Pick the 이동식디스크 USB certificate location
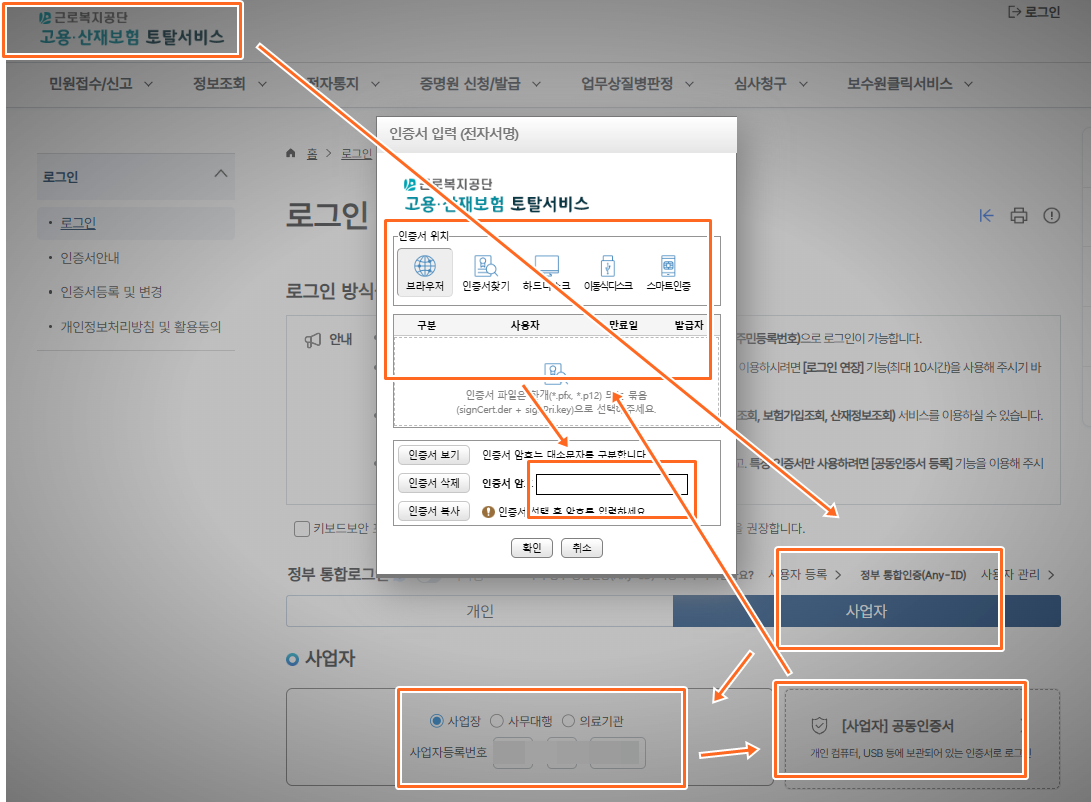This screenshot has height=802, width=1091. [607, 272]
